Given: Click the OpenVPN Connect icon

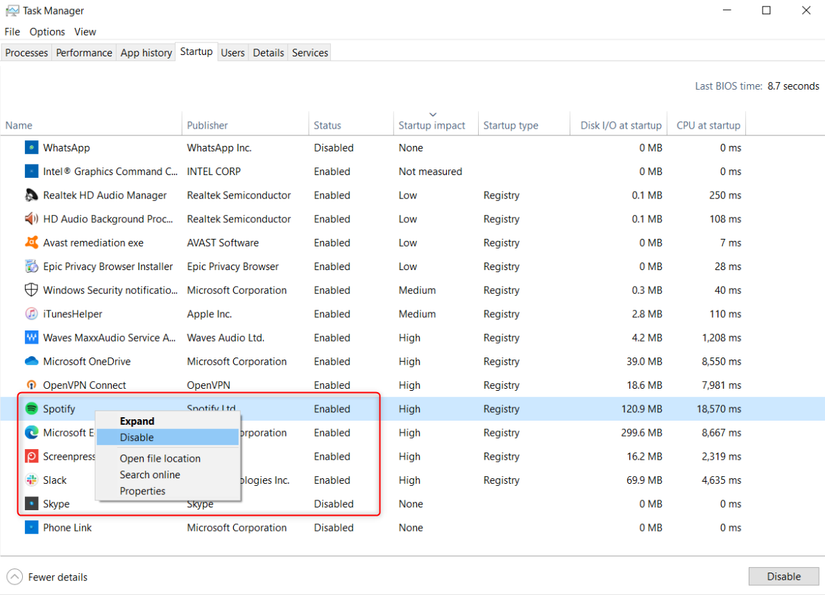Looking at the screenshot, I should pos(31,385).
